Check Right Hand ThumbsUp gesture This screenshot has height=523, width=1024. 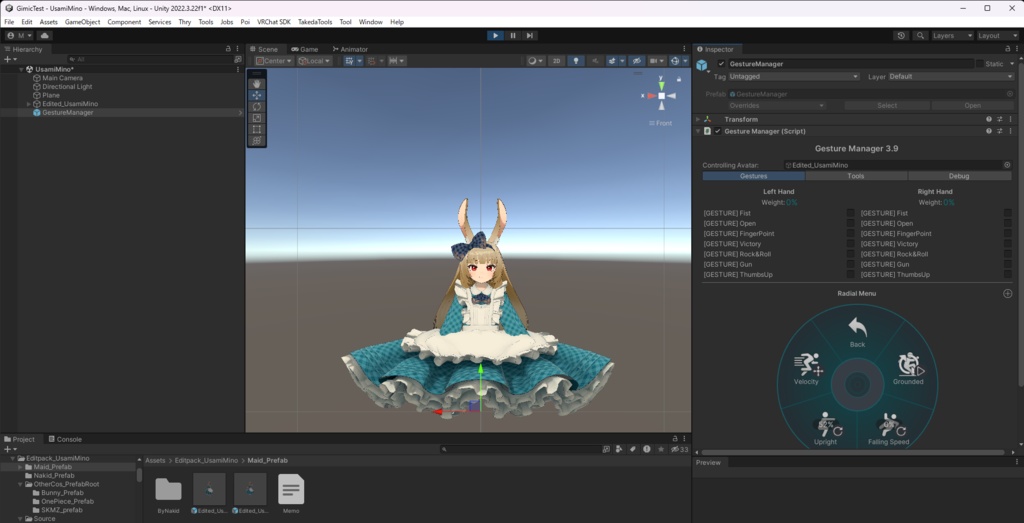pyautogui.click(x=1008, y=275)
